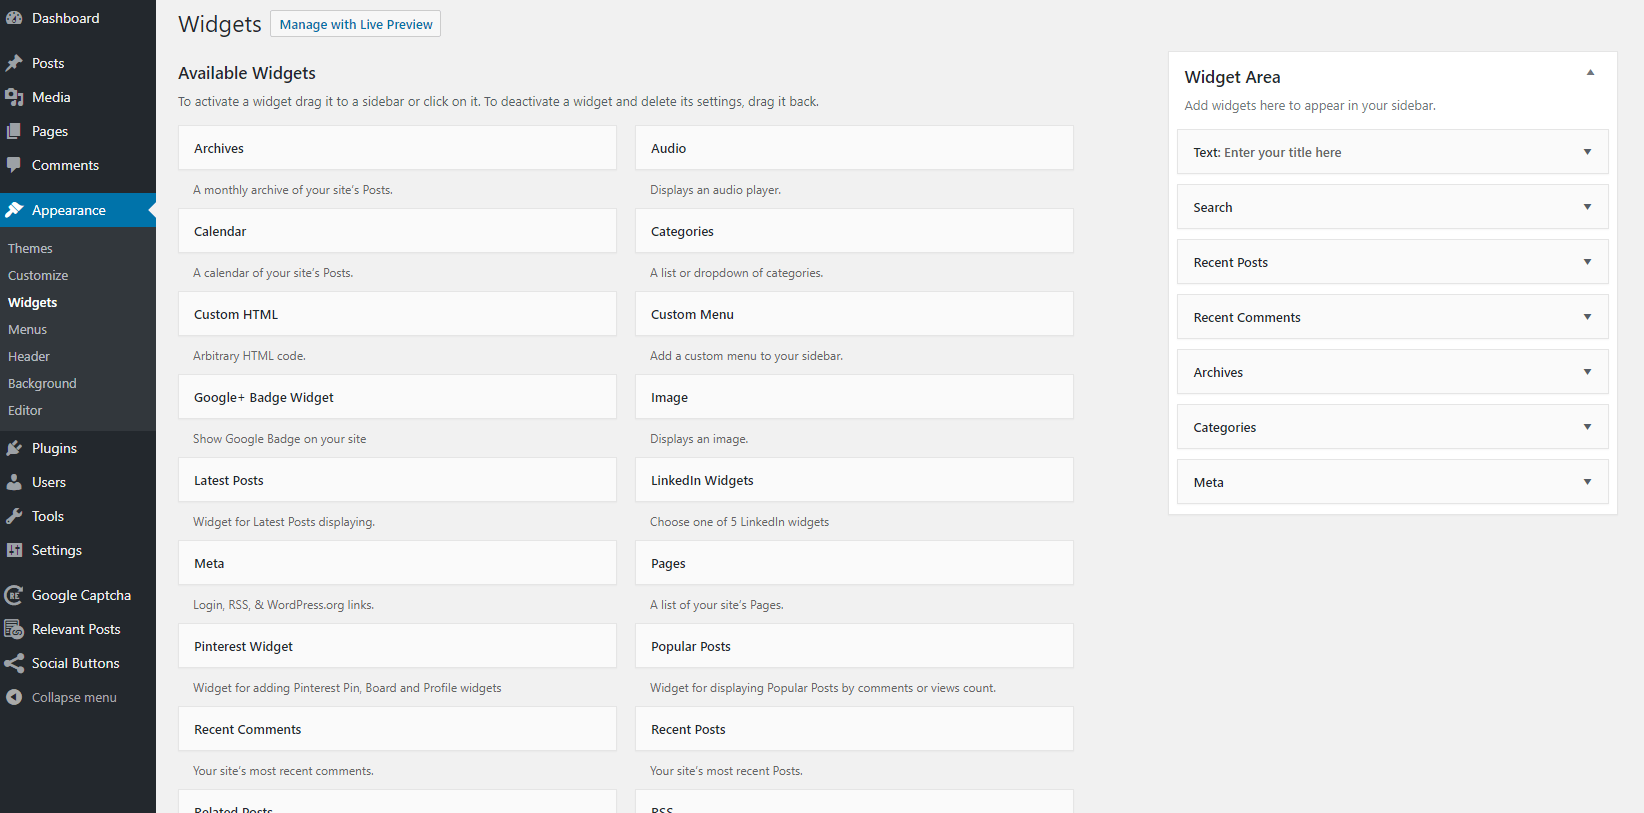The image size is (1644, 813).
Task: Expand the Meta sidebar widget
Action: point(1587,482)
